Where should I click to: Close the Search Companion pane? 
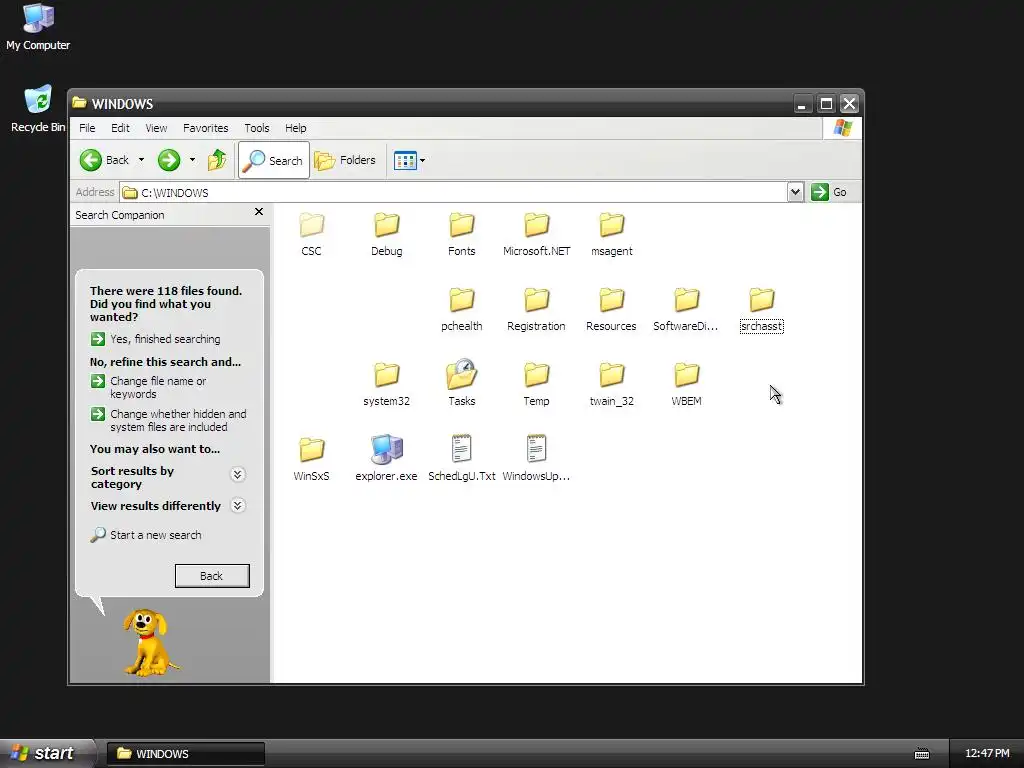point(259,212)
